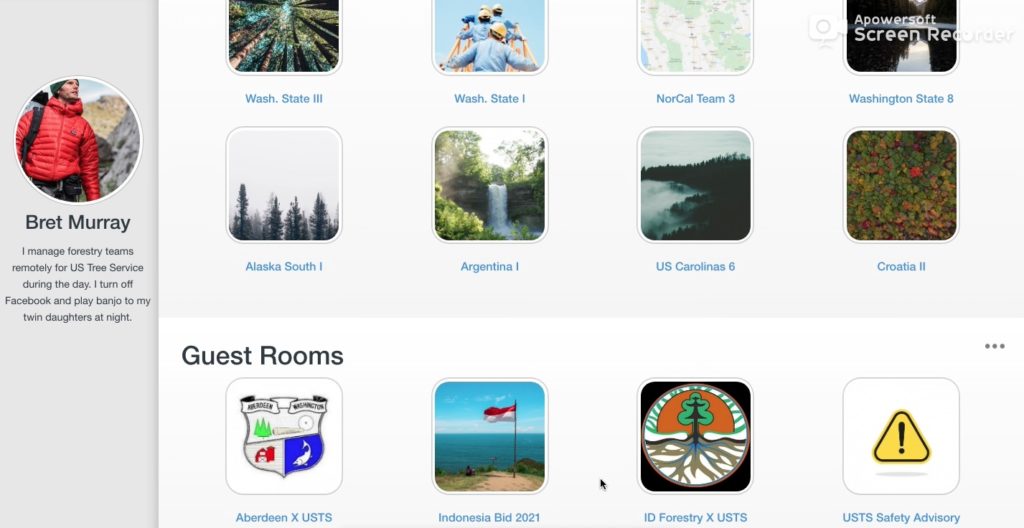
Task: Click the Wash. State I link
Action: [490, 99]
